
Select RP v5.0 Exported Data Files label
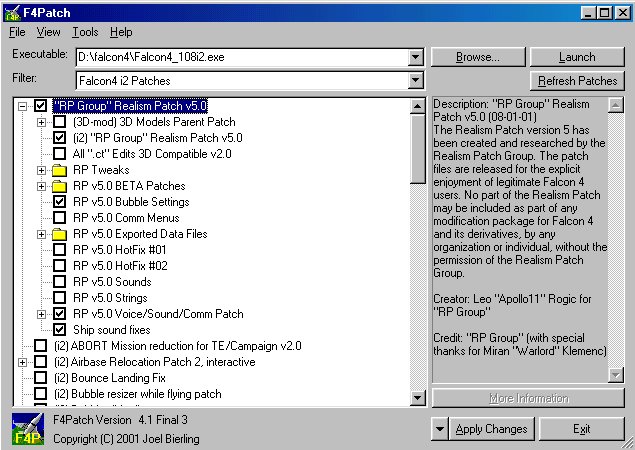[140, 234]
